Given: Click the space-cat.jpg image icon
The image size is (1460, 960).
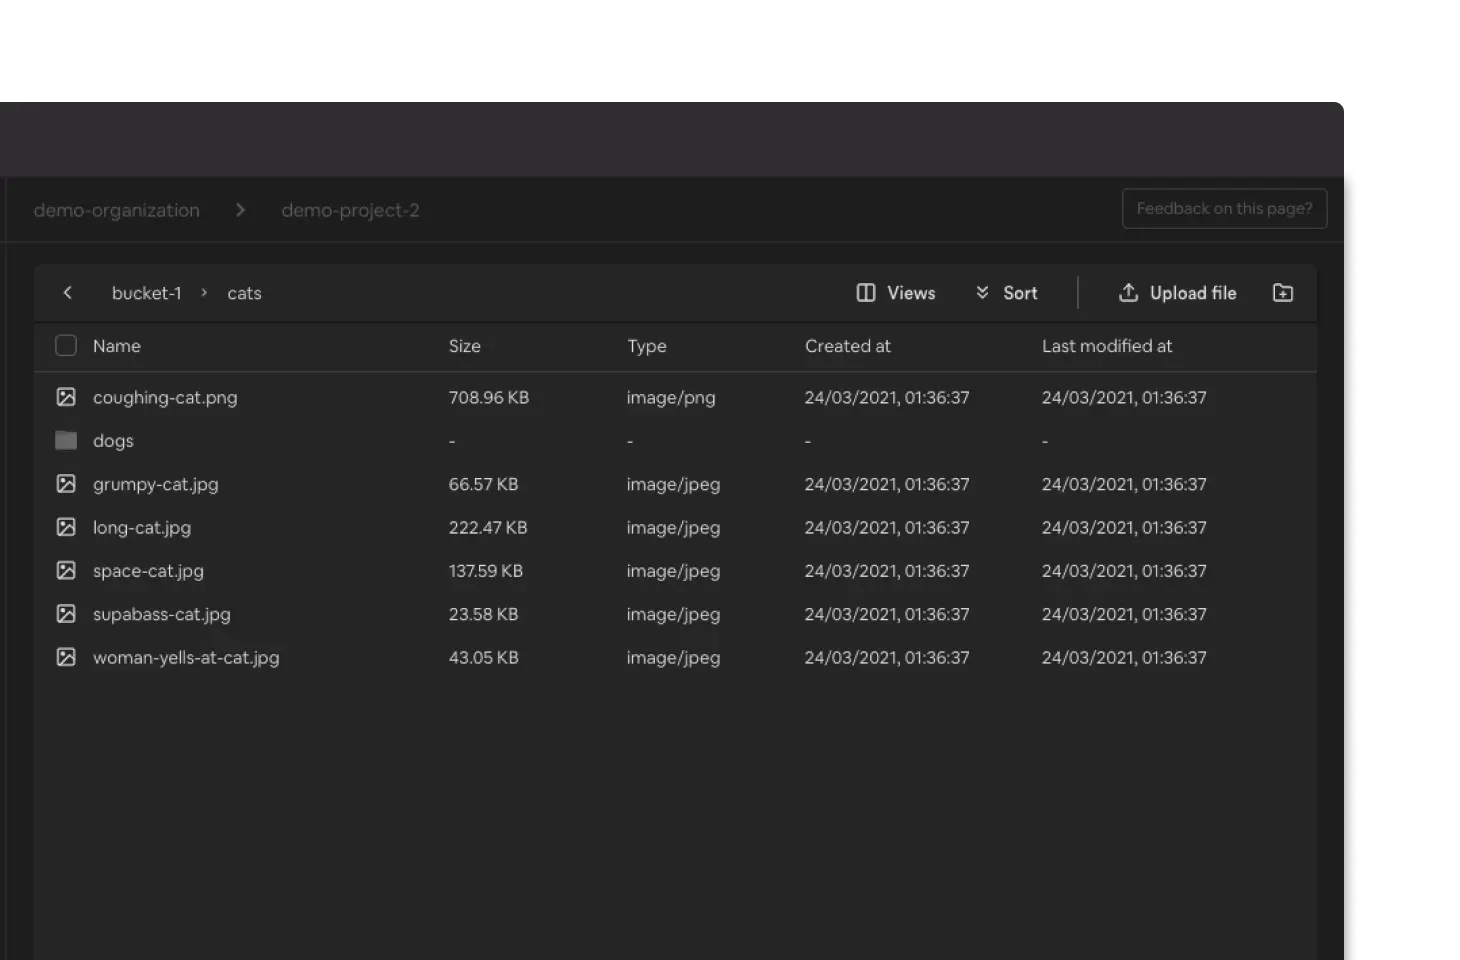Looking at the screenshot, I should [66, 571].
